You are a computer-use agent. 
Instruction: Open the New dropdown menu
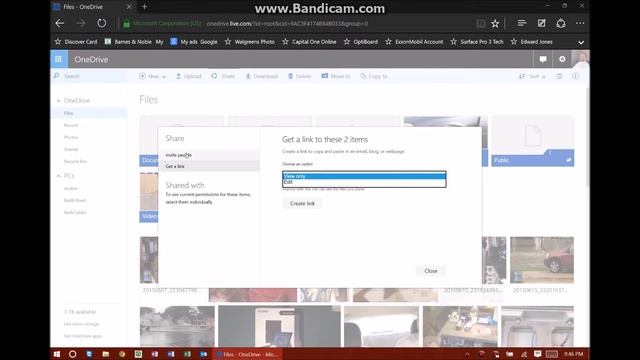tap(153, 76)
